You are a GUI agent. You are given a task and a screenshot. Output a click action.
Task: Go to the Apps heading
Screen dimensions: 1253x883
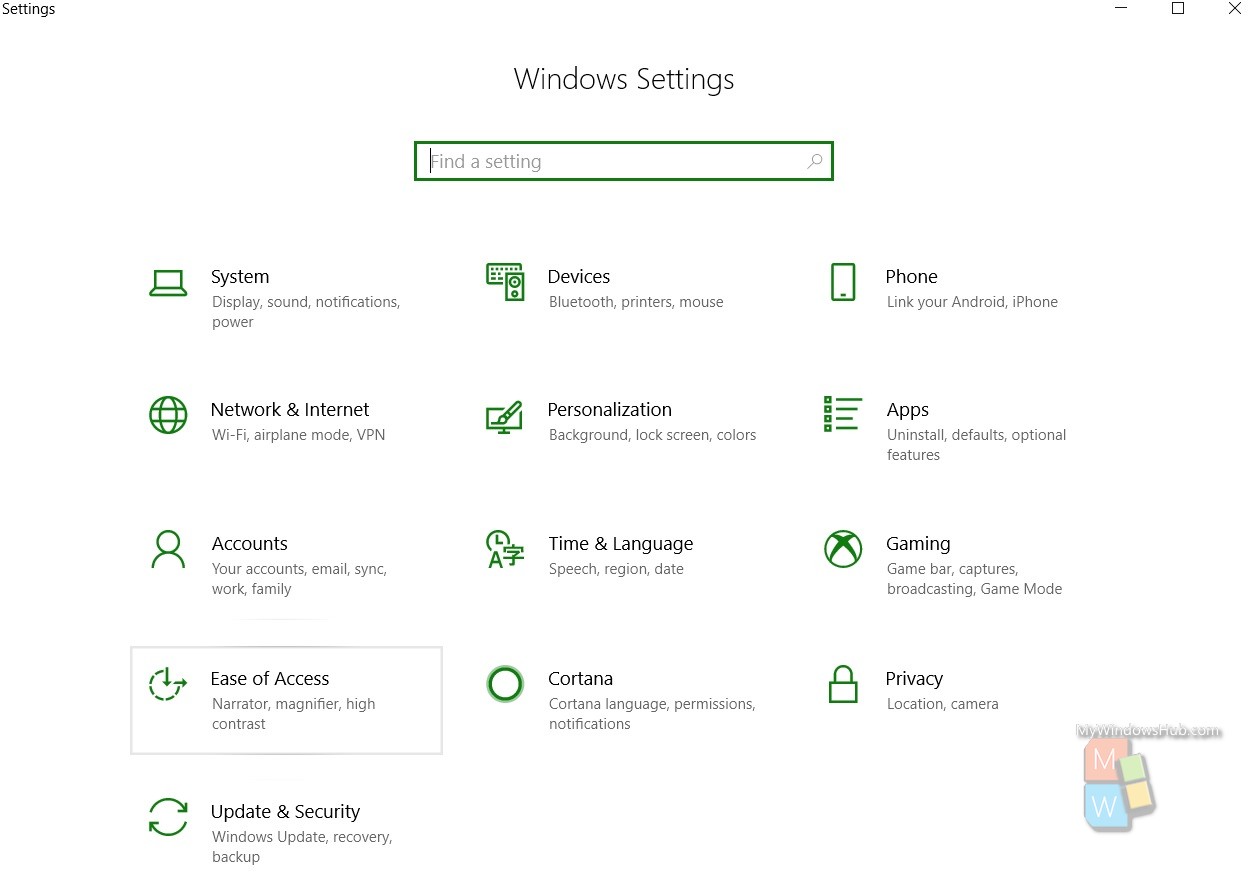pos(908,410)
